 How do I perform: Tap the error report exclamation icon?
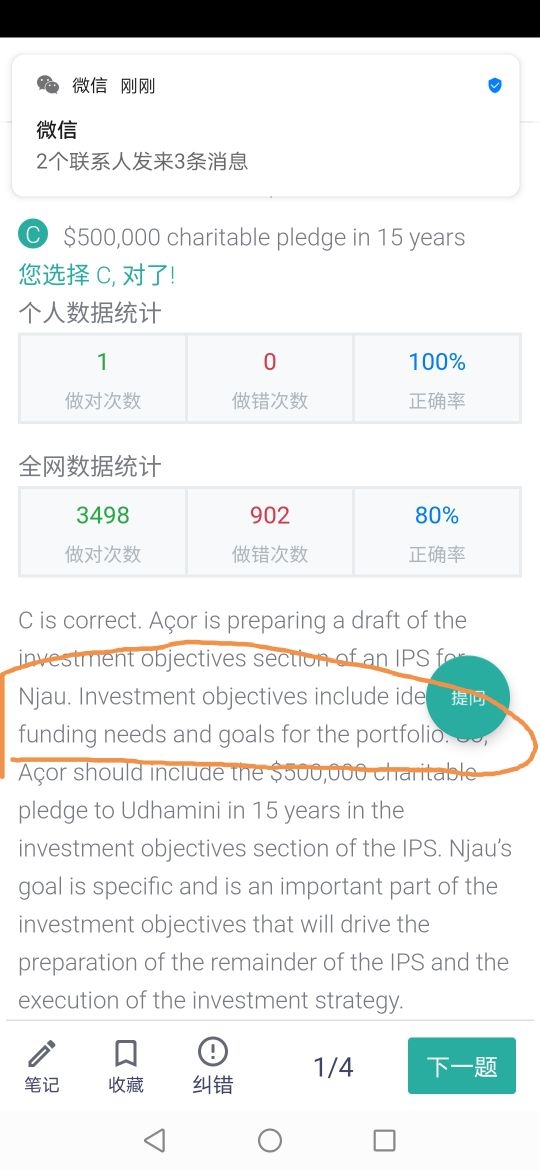coord(213,1053)
